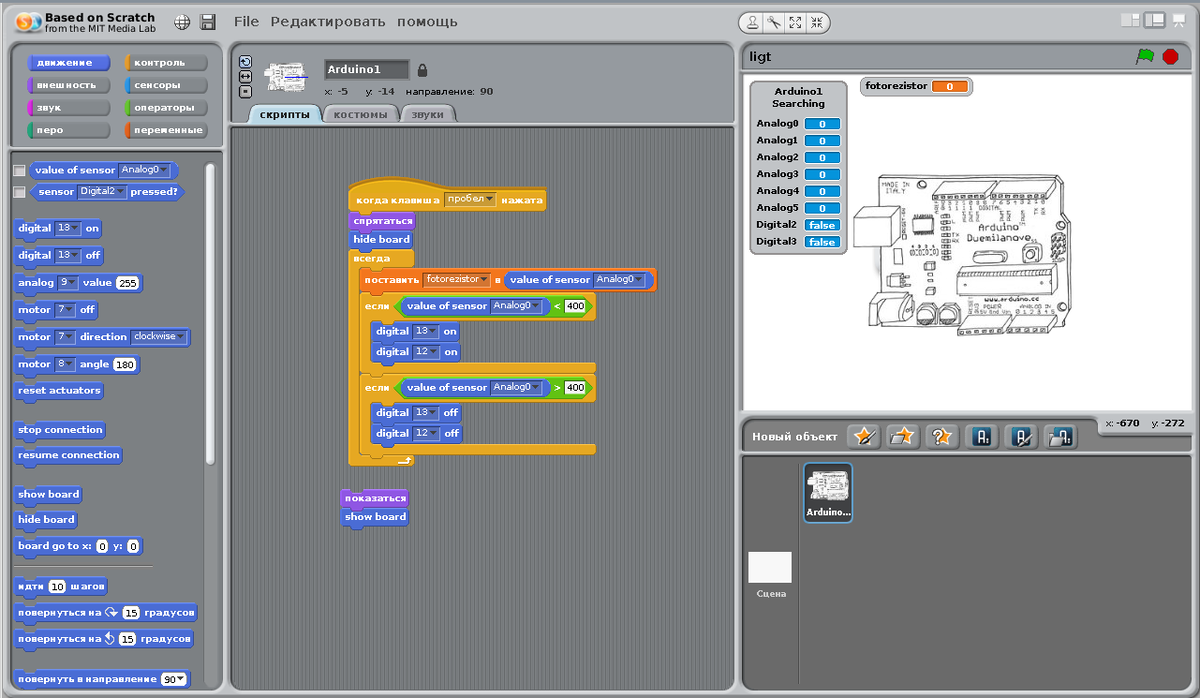The width and height of the screenshot is (1200, 698).
Task: Click the resume connection block
Action: tap(68, 455)
